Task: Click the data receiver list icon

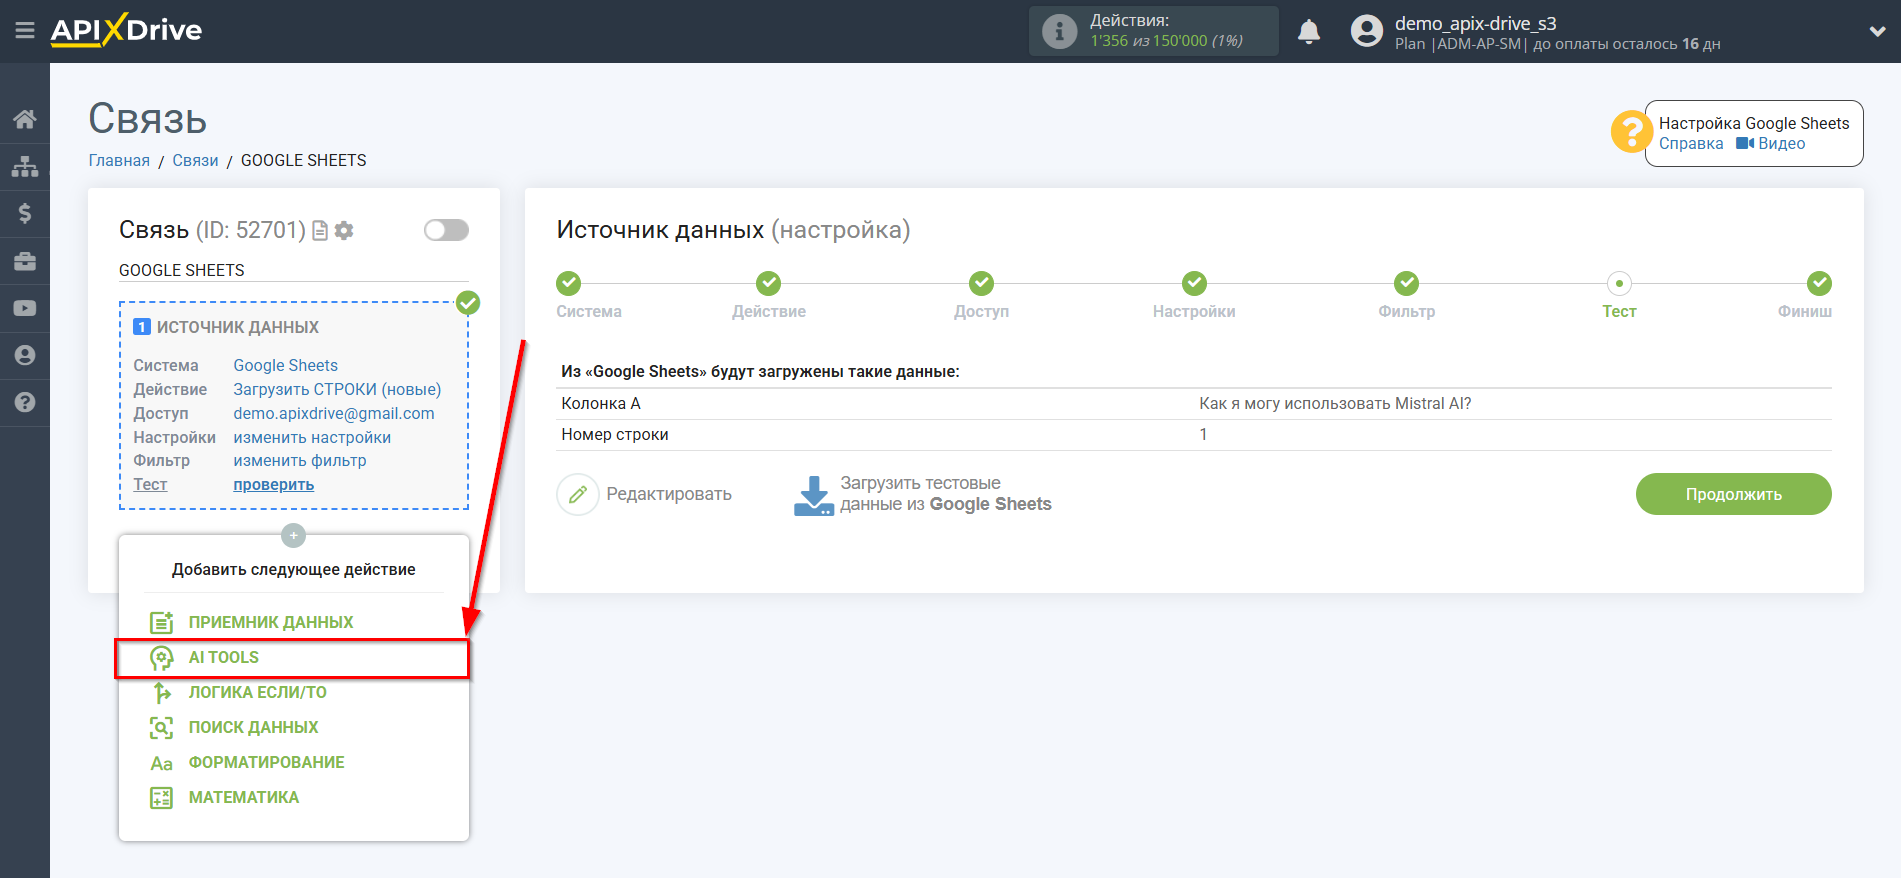Action: click(161, 622)
